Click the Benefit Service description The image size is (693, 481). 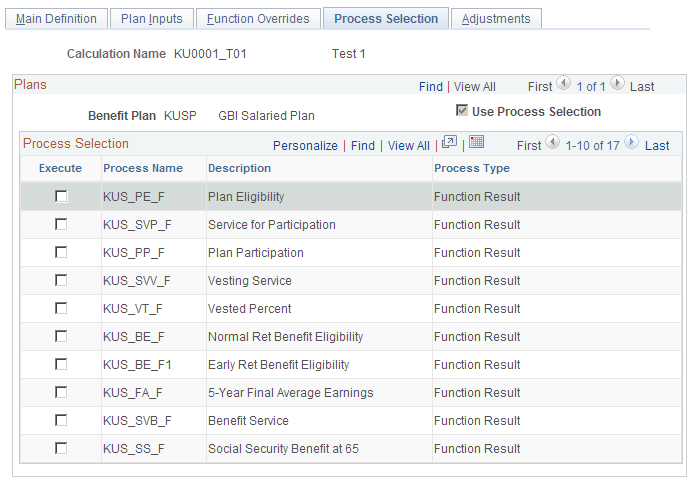248,421
